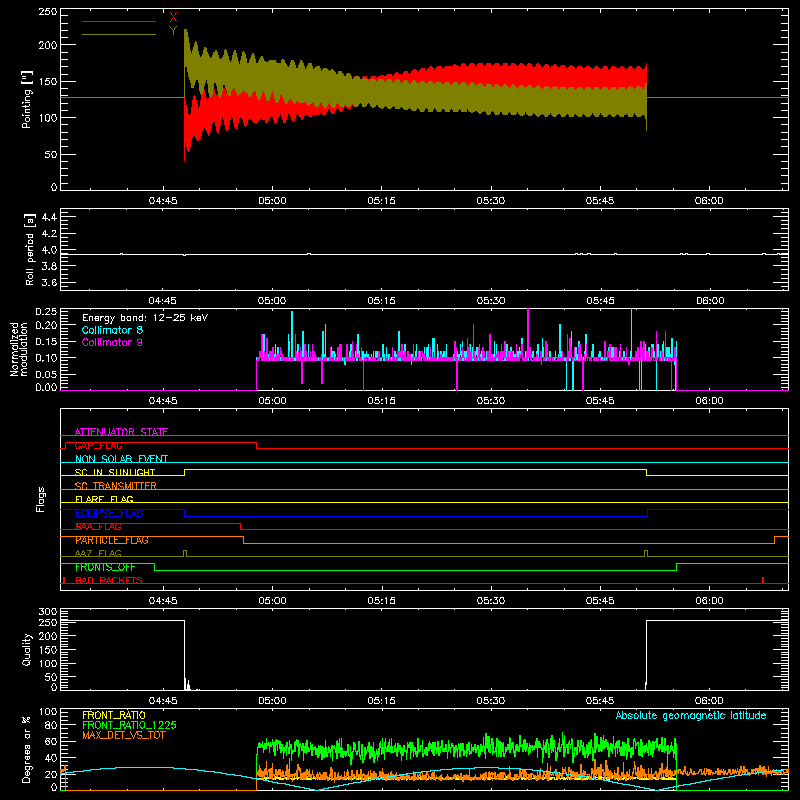The image size is (800, 800).
Task: Click 05:45 time label under Quality plot
Action: 599,701
